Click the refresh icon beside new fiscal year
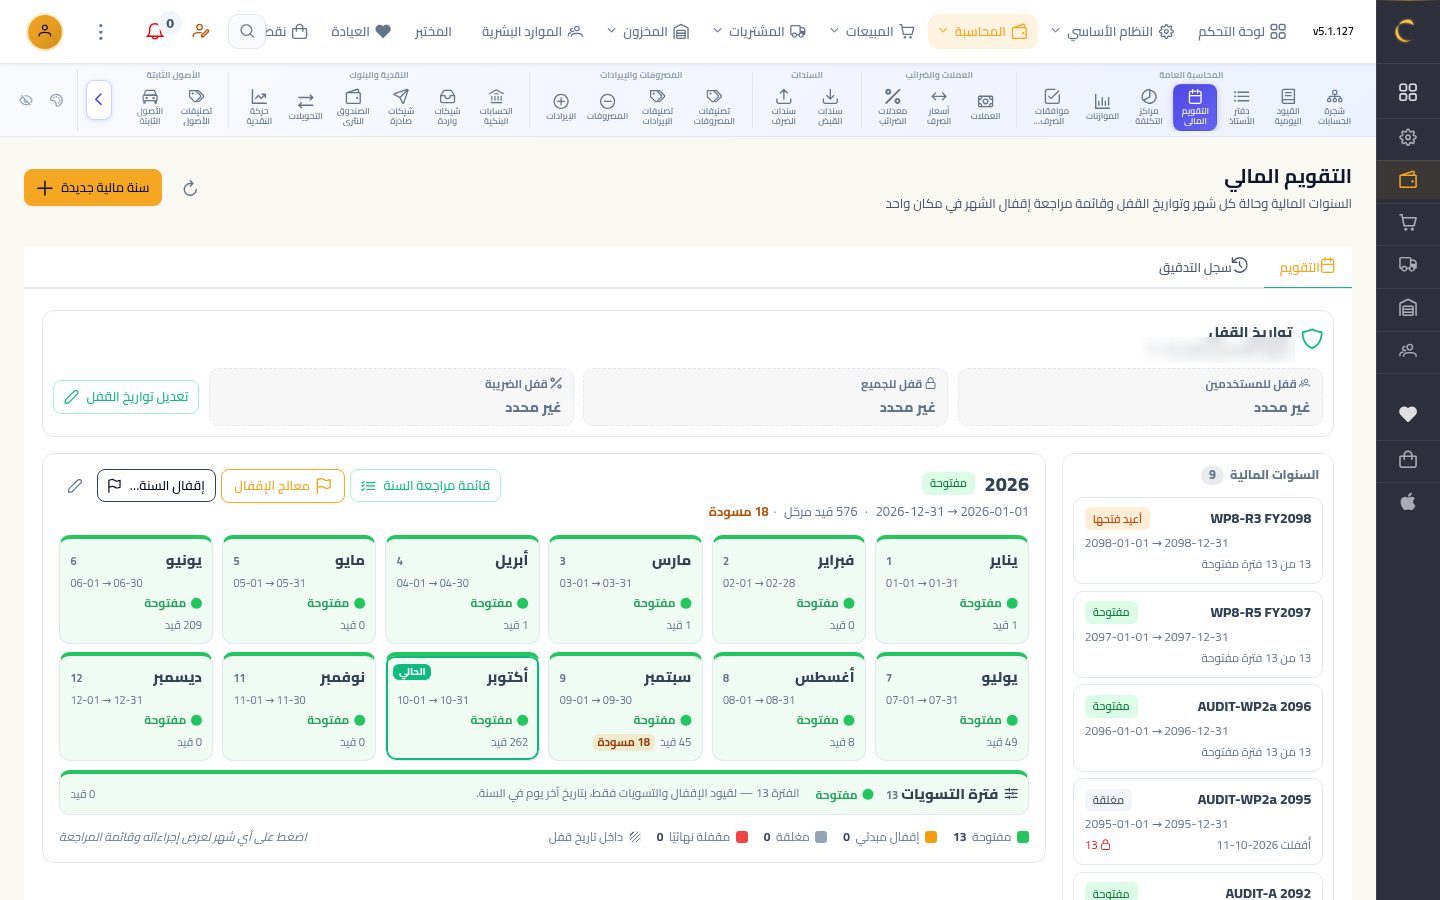 pyautogui.click(x=190, y=188)
